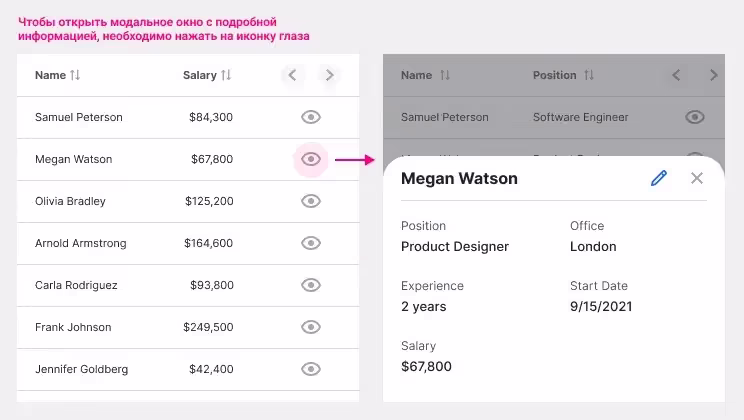The height and width of the screenshot is (420, 744).
Task: Click the eye icon in Software Engineer row
Action: 695,117
